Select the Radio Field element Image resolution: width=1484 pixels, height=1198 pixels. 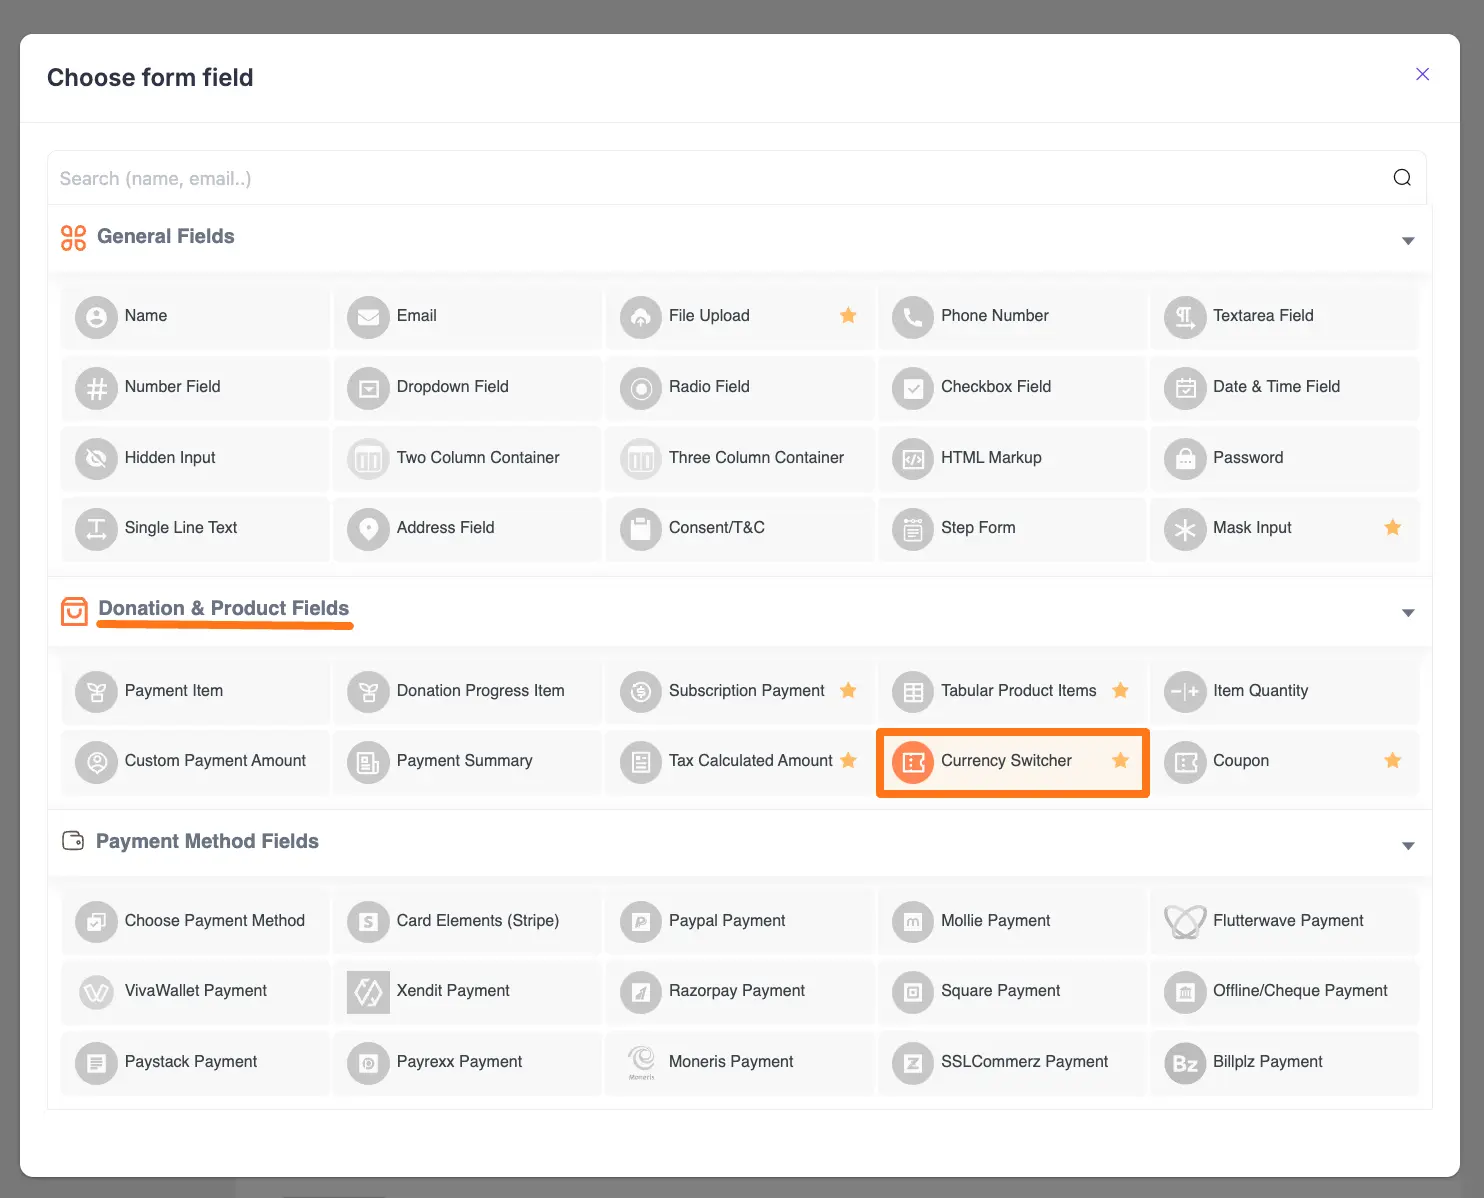click(x=709, y=387)
